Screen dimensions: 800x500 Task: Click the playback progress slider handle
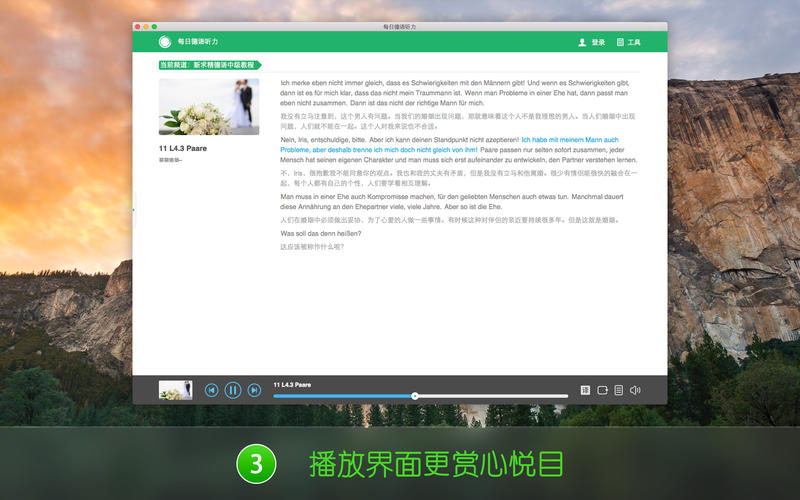[415, 396]
